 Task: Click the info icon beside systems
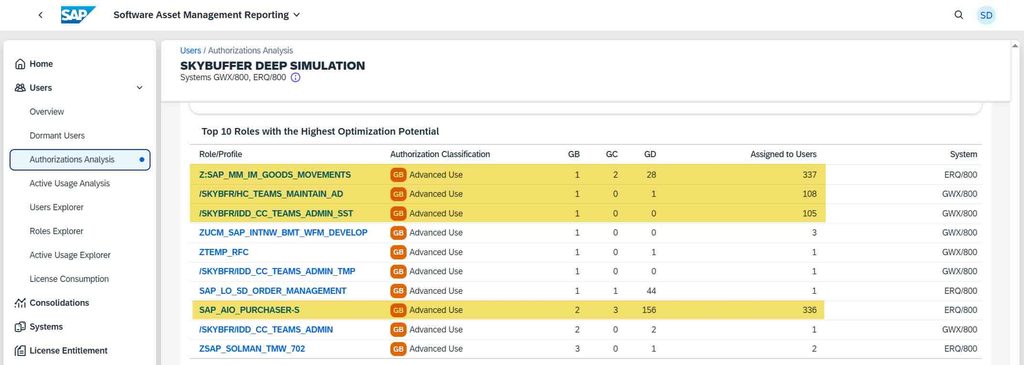point(295,77)
